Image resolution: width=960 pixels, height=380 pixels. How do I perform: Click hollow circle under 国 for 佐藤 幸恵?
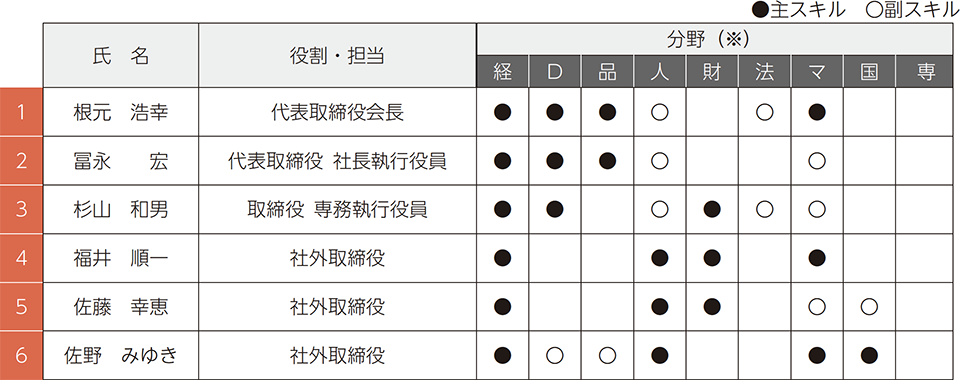tap(869, 307)
